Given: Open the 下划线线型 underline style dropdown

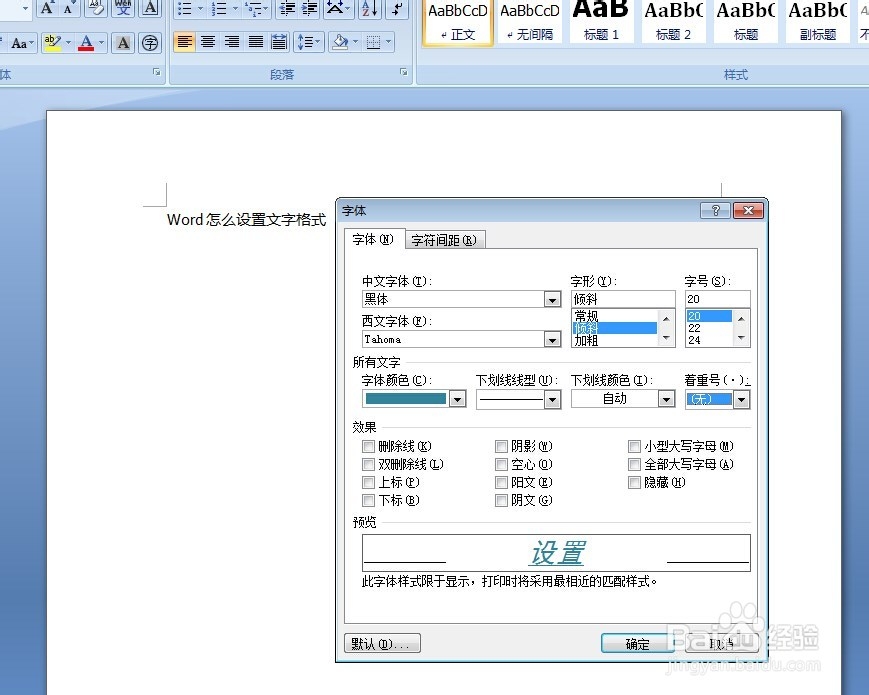Looking at the screenshot, I should 552,399.
